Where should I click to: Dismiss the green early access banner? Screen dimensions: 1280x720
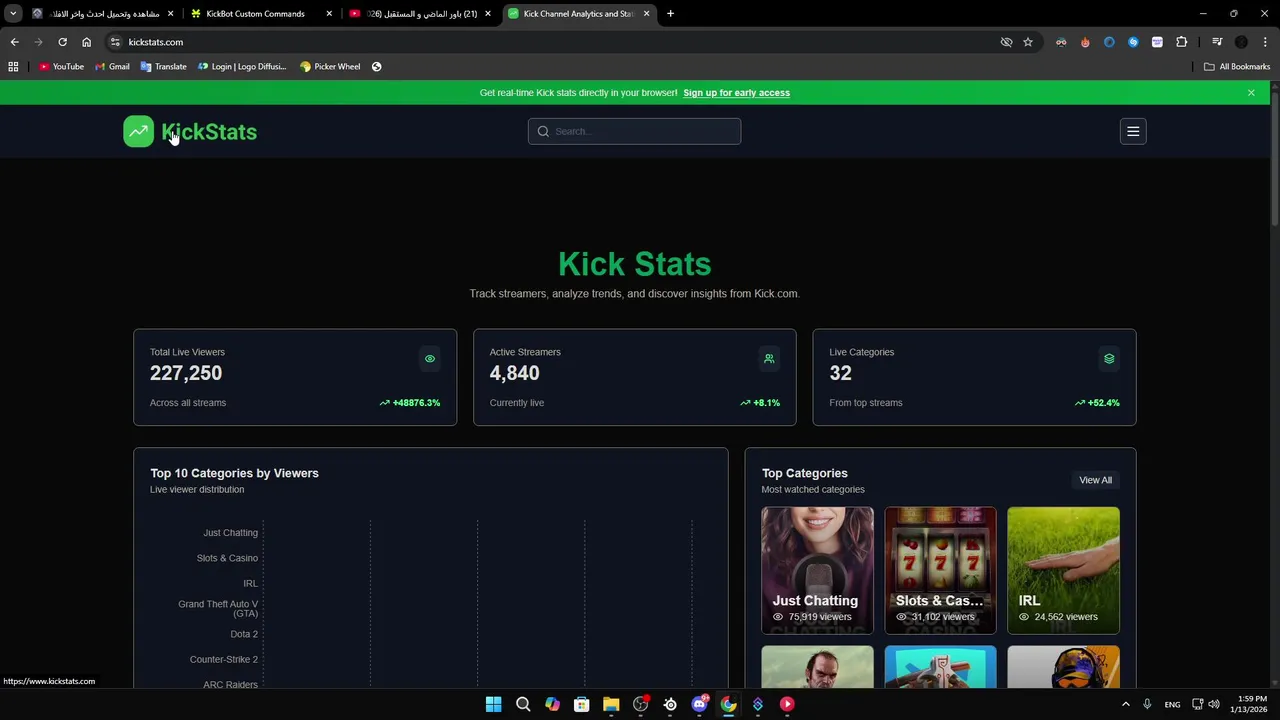1251,93
